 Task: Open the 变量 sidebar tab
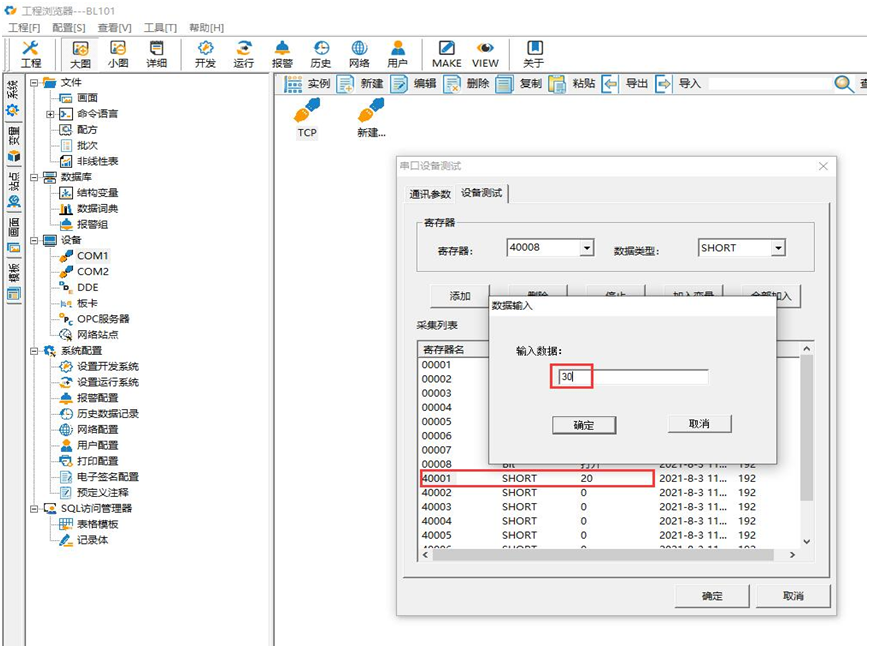click(x=13, y=143)
